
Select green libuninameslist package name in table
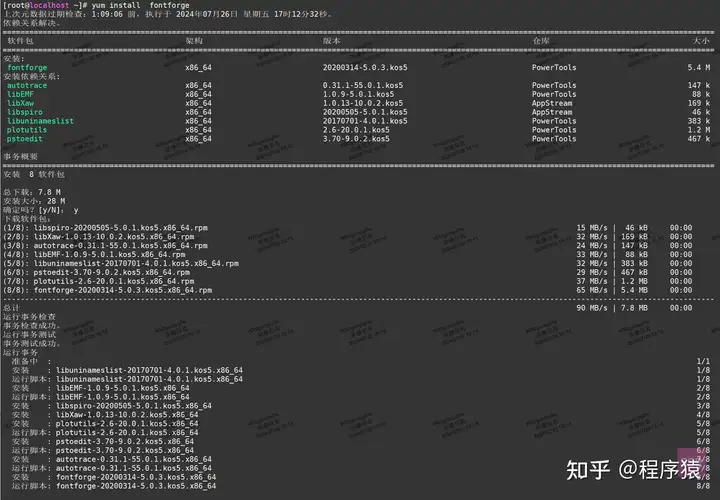pyautogui.click(x=40, y=121)
